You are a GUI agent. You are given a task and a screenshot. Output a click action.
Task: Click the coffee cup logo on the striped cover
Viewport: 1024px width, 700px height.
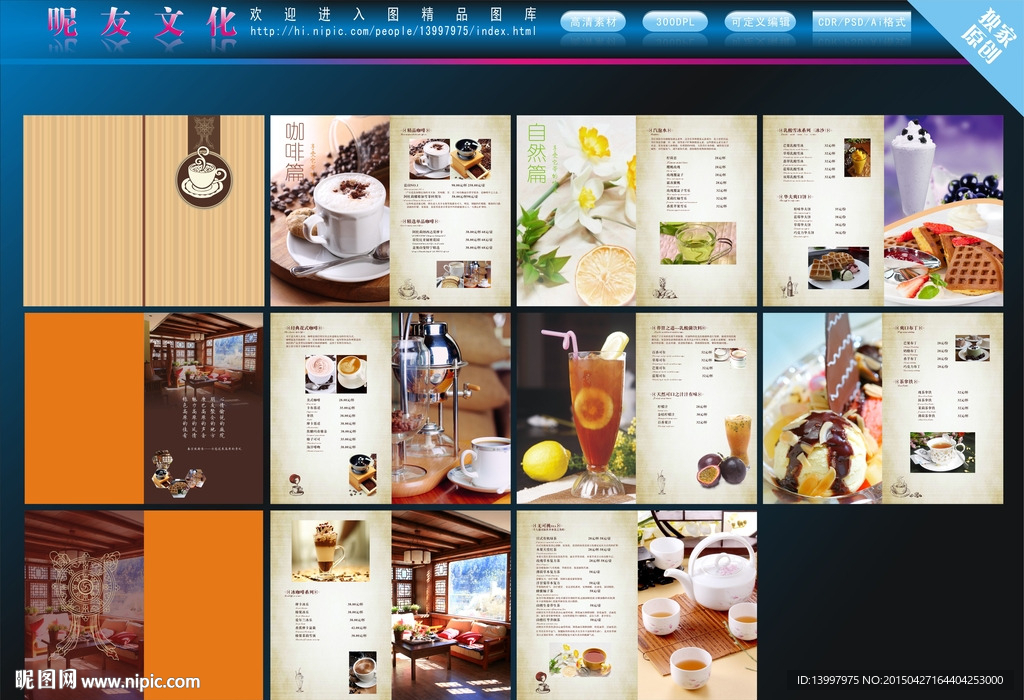[203, 177]
